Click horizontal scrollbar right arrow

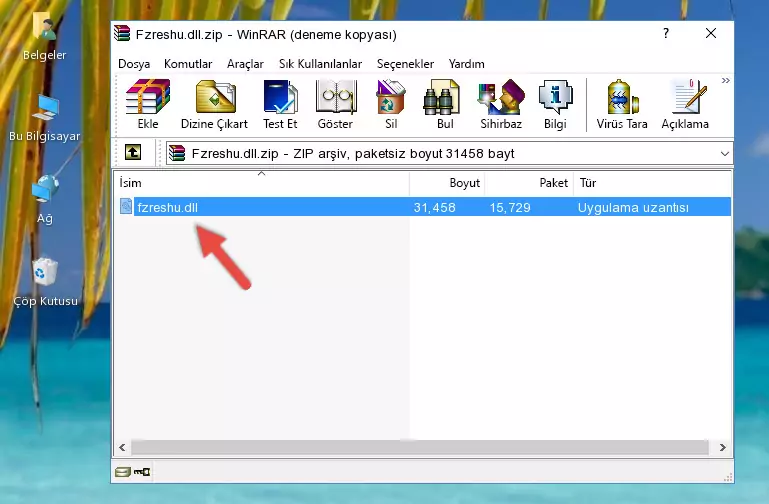click(x=722, y=447)
